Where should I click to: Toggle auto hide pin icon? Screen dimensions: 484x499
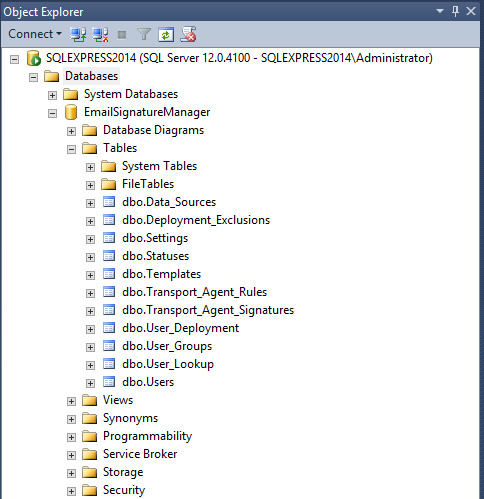click(x=455, y=11)
